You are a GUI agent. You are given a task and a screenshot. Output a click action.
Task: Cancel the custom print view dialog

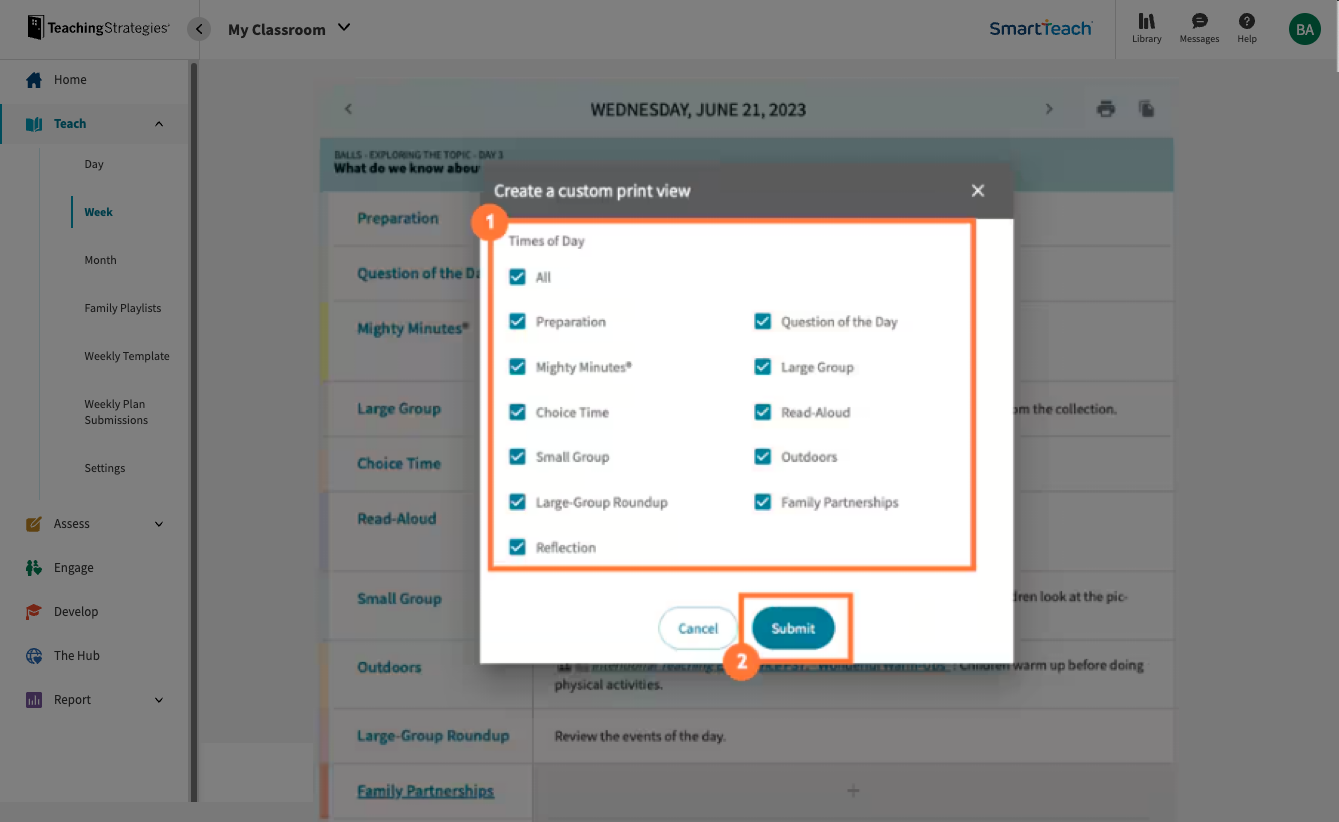click(x=698, y=628)
